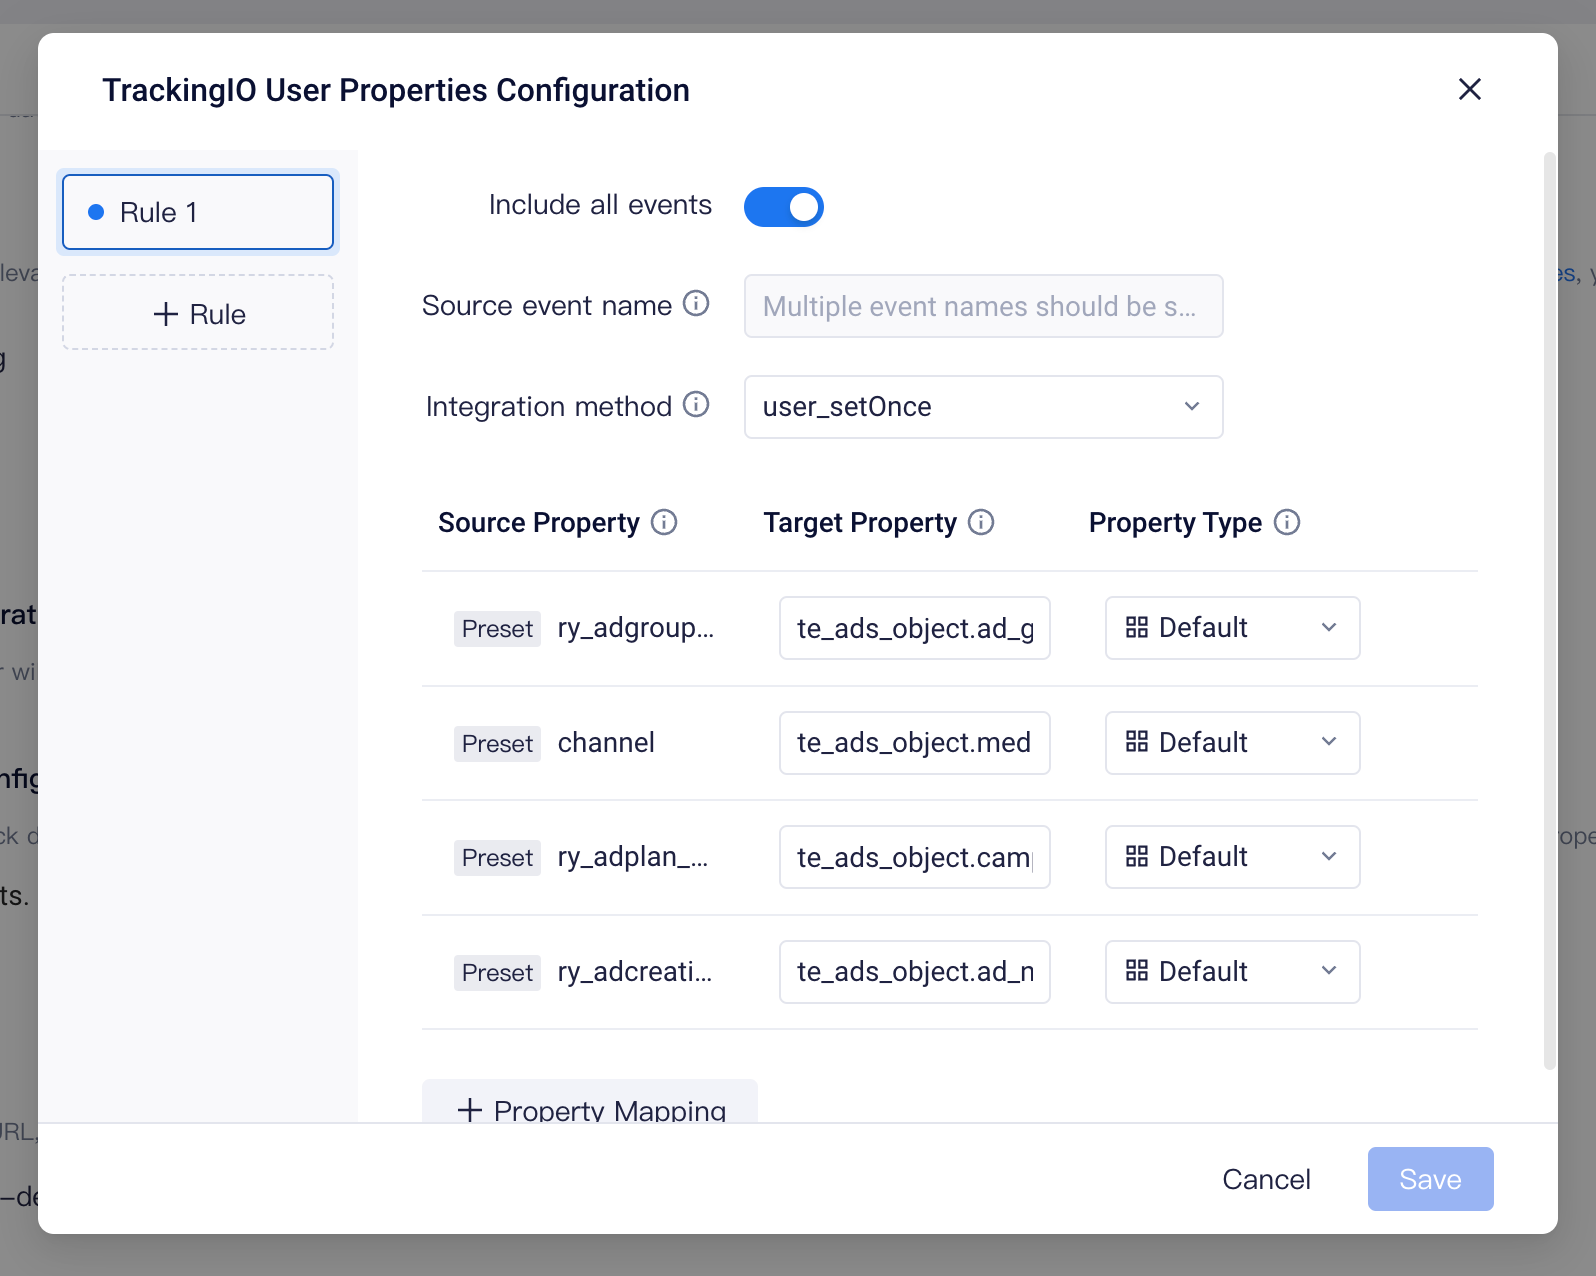1596x1276 pixels.
Task: Toggle the Include all events switch
Action: [x=783, y=207]
